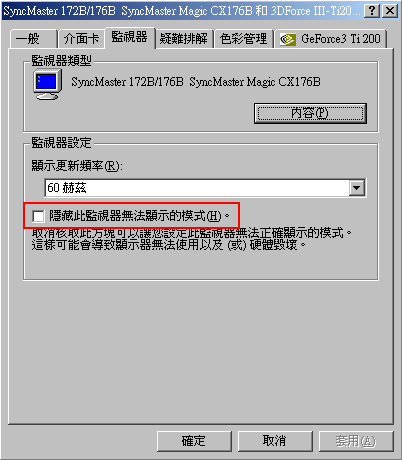Open monitor 內容(P) properties button
This screenshot has height=460, width=402.
[310, 113]
